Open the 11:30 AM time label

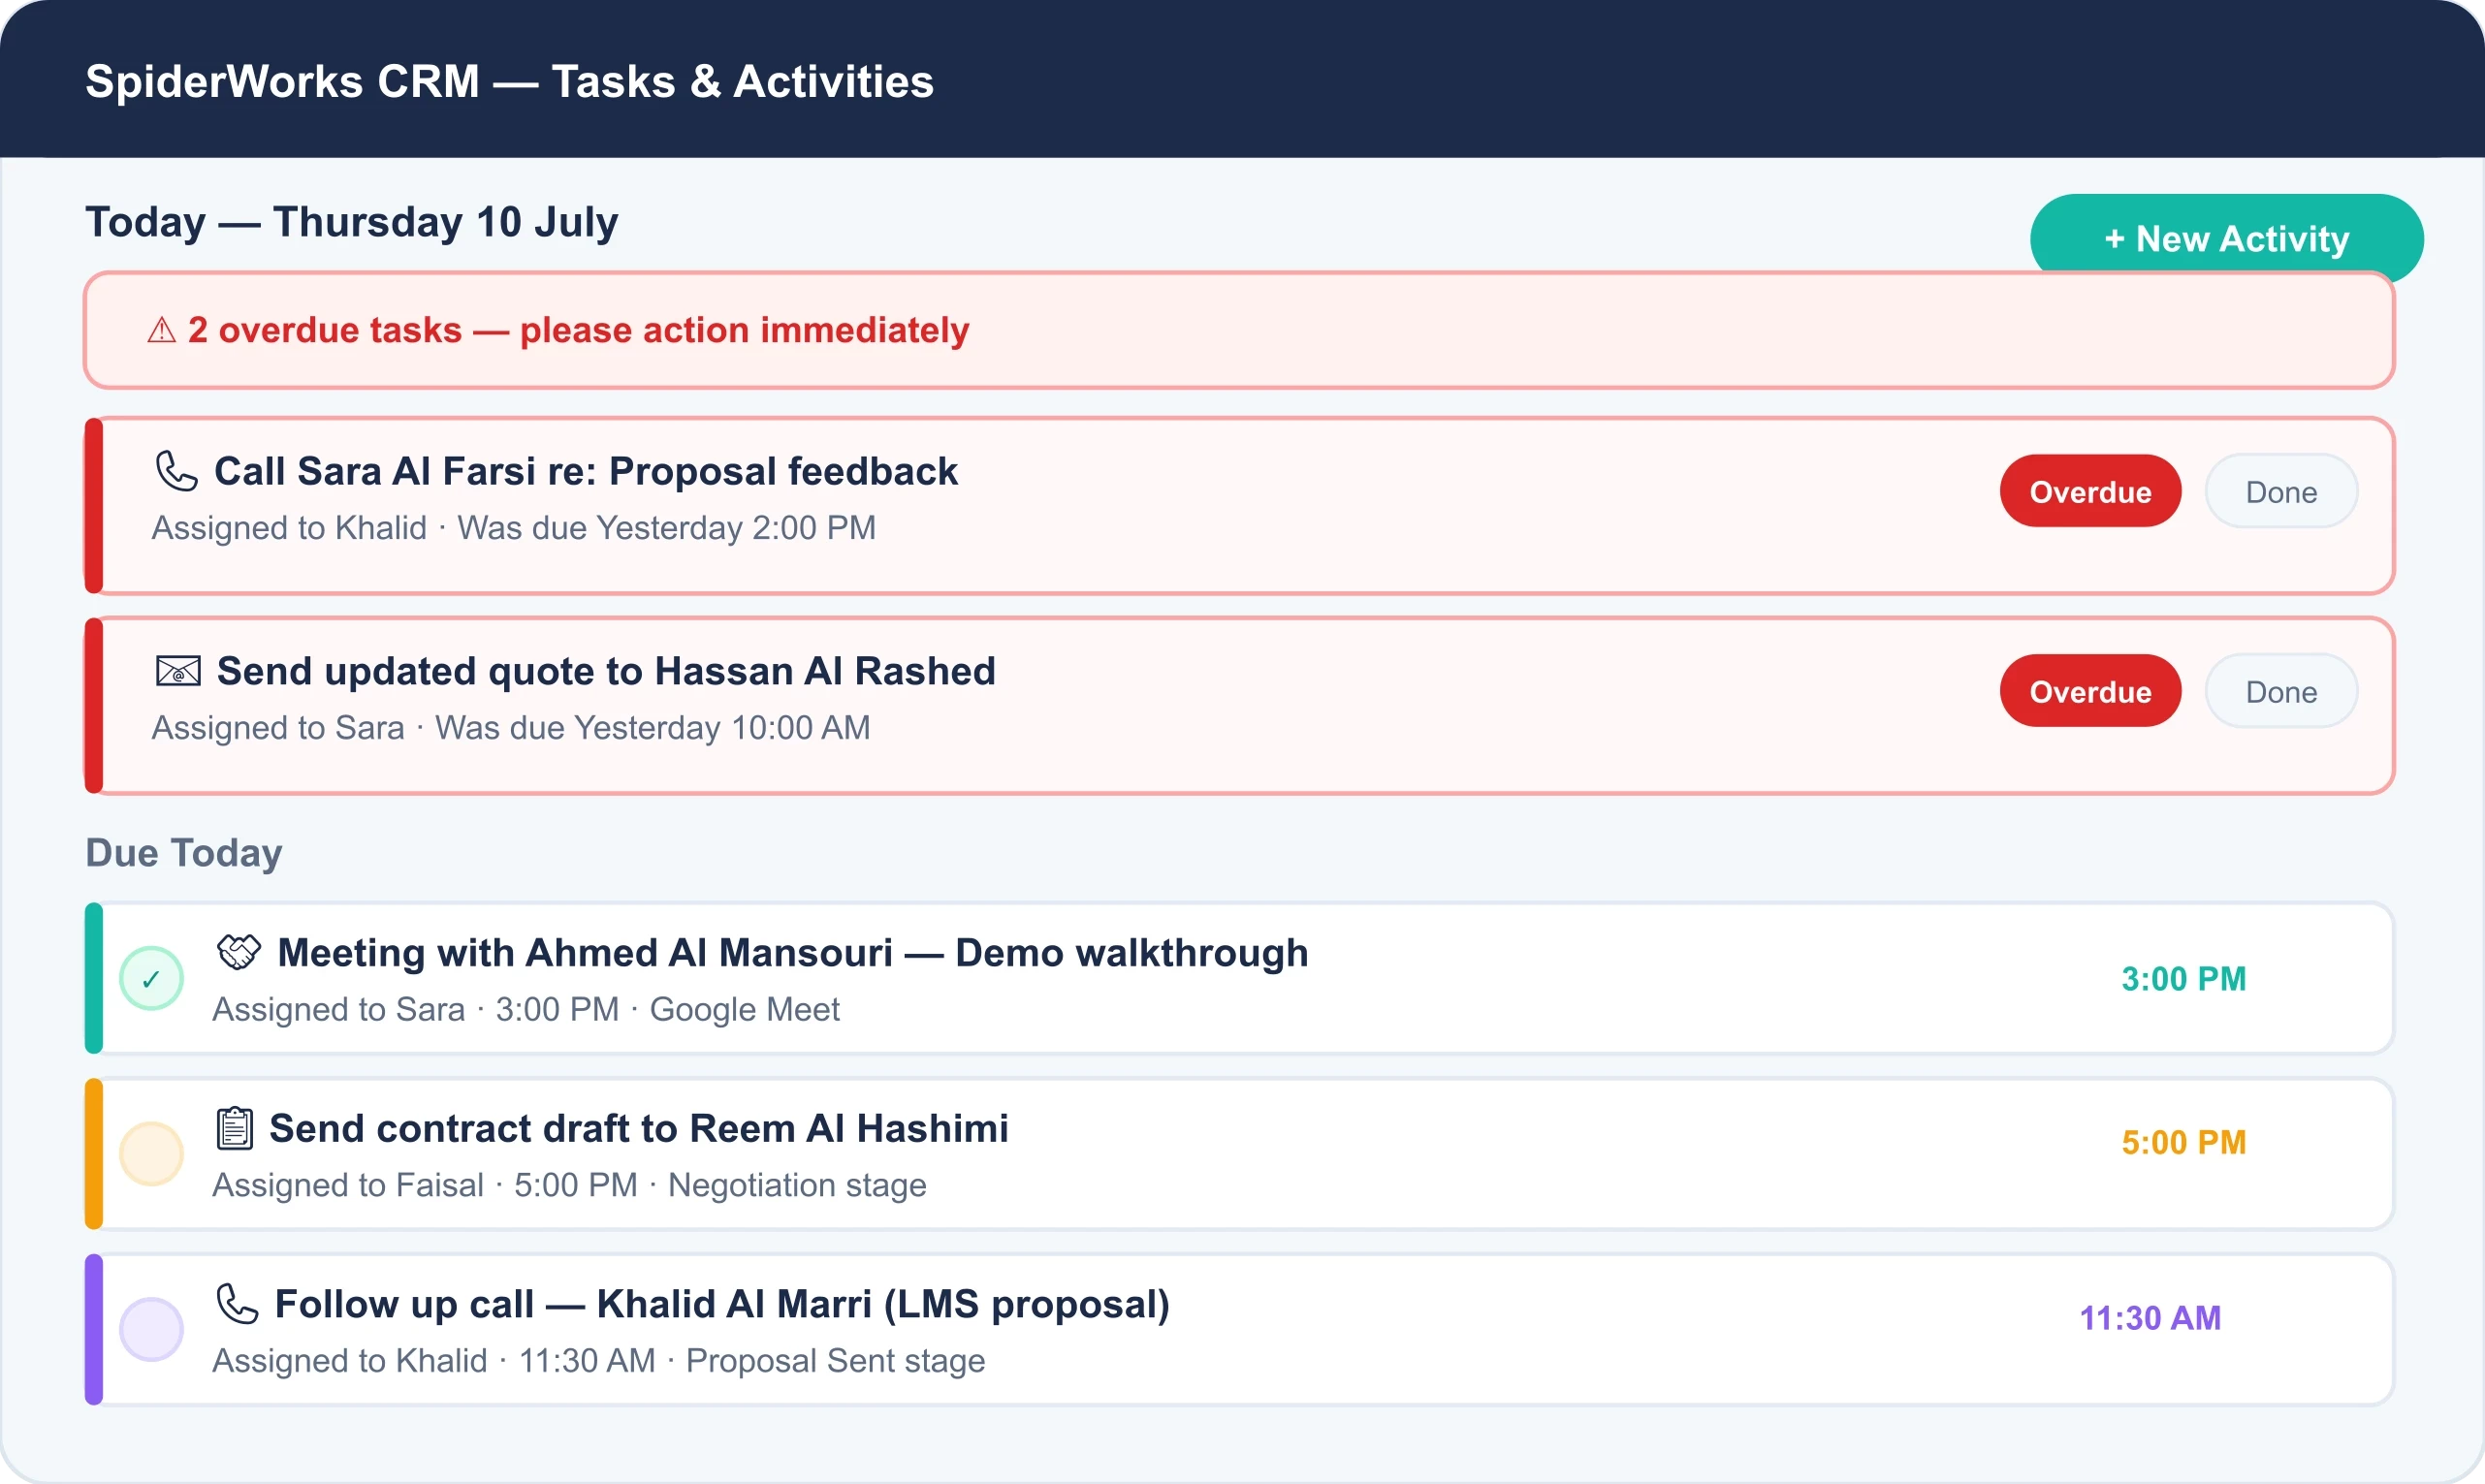click(2150, 1318)
